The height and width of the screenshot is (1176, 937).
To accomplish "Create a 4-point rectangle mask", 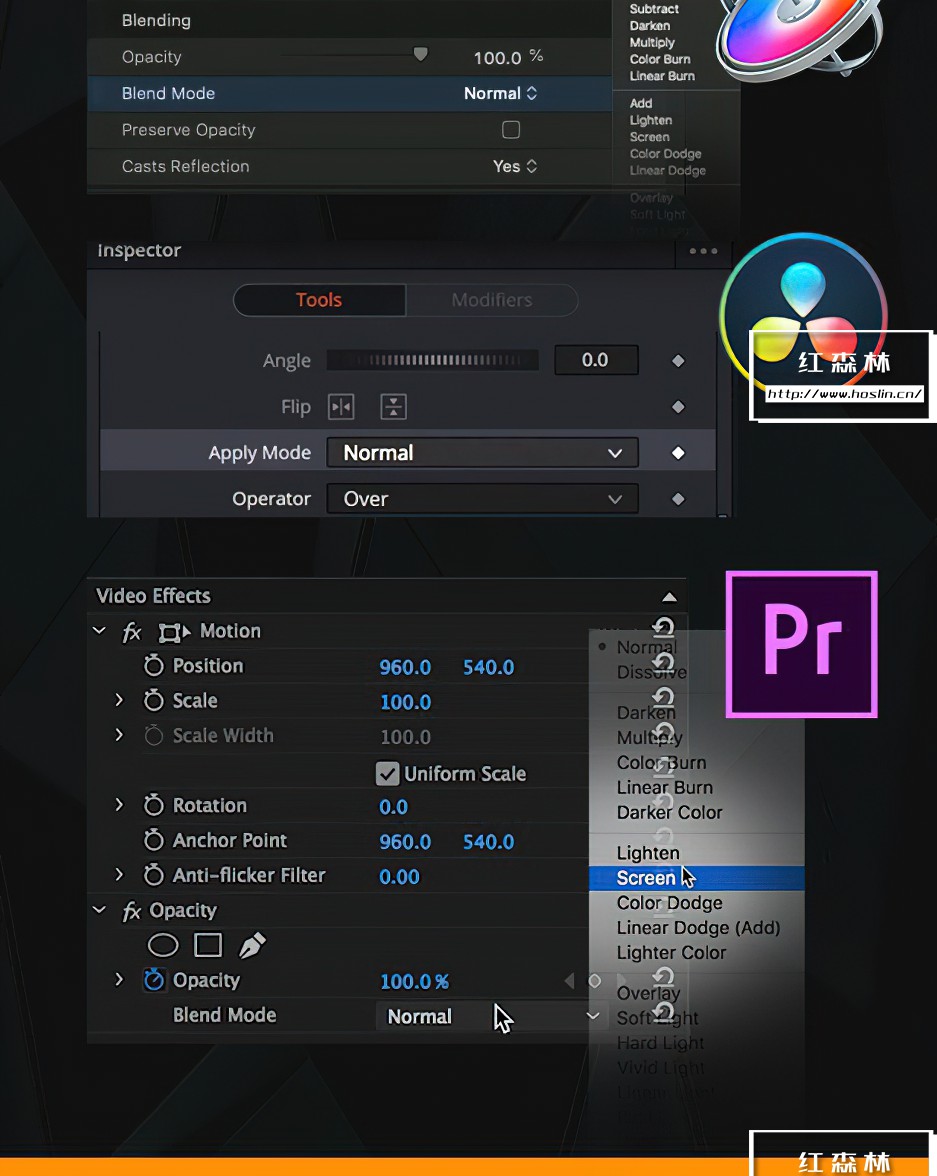I will coord(208,945).
